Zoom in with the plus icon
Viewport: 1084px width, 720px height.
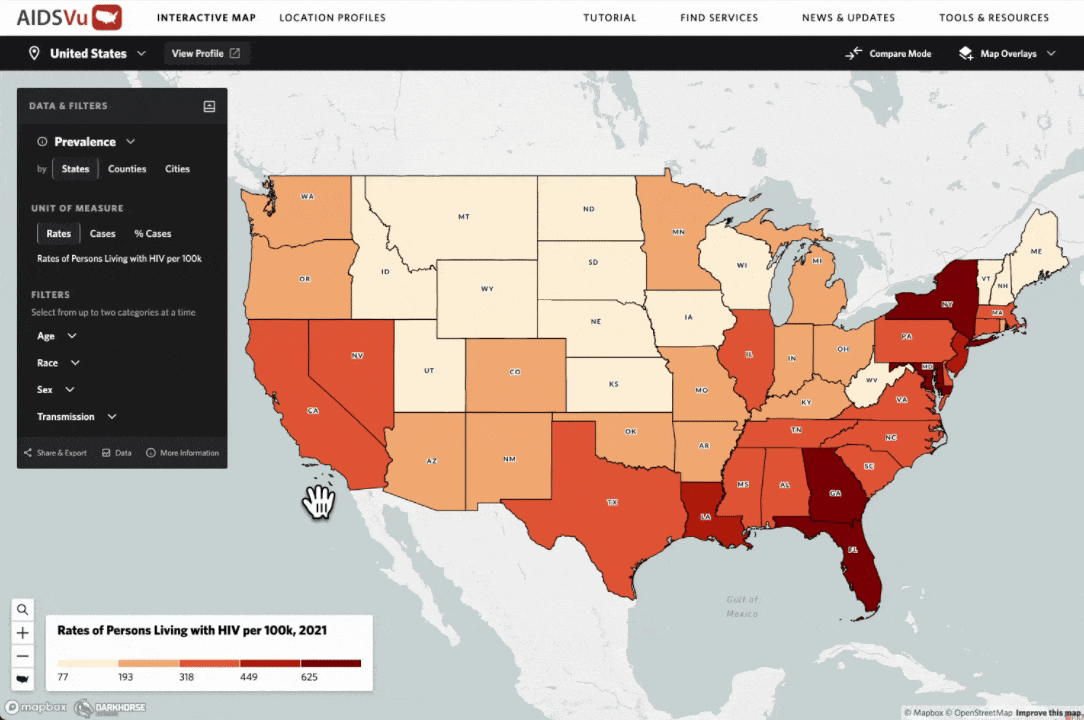22,633
